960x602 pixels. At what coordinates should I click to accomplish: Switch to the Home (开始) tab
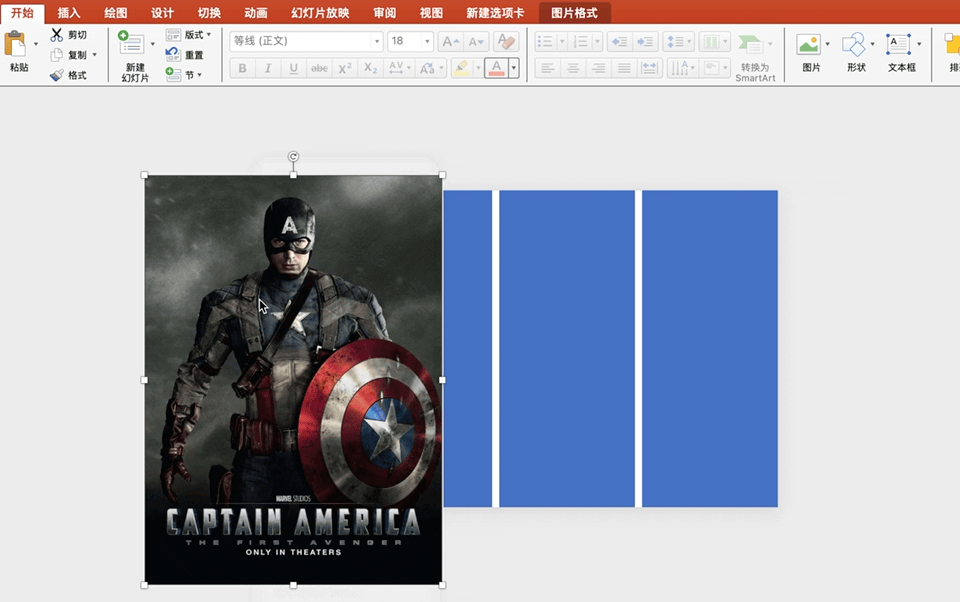coord(22,13)
